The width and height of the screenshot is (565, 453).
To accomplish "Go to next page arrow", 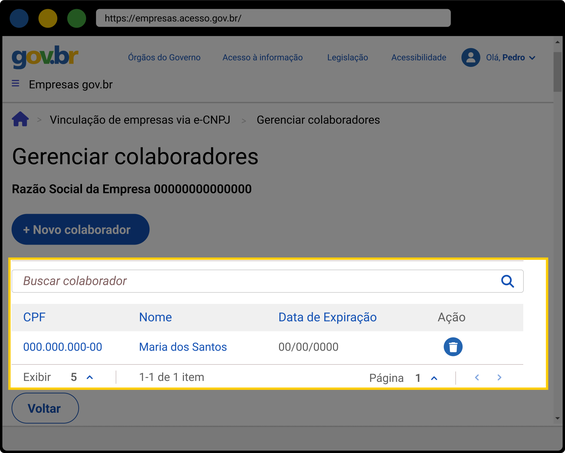I will click(x=499, y=377).
